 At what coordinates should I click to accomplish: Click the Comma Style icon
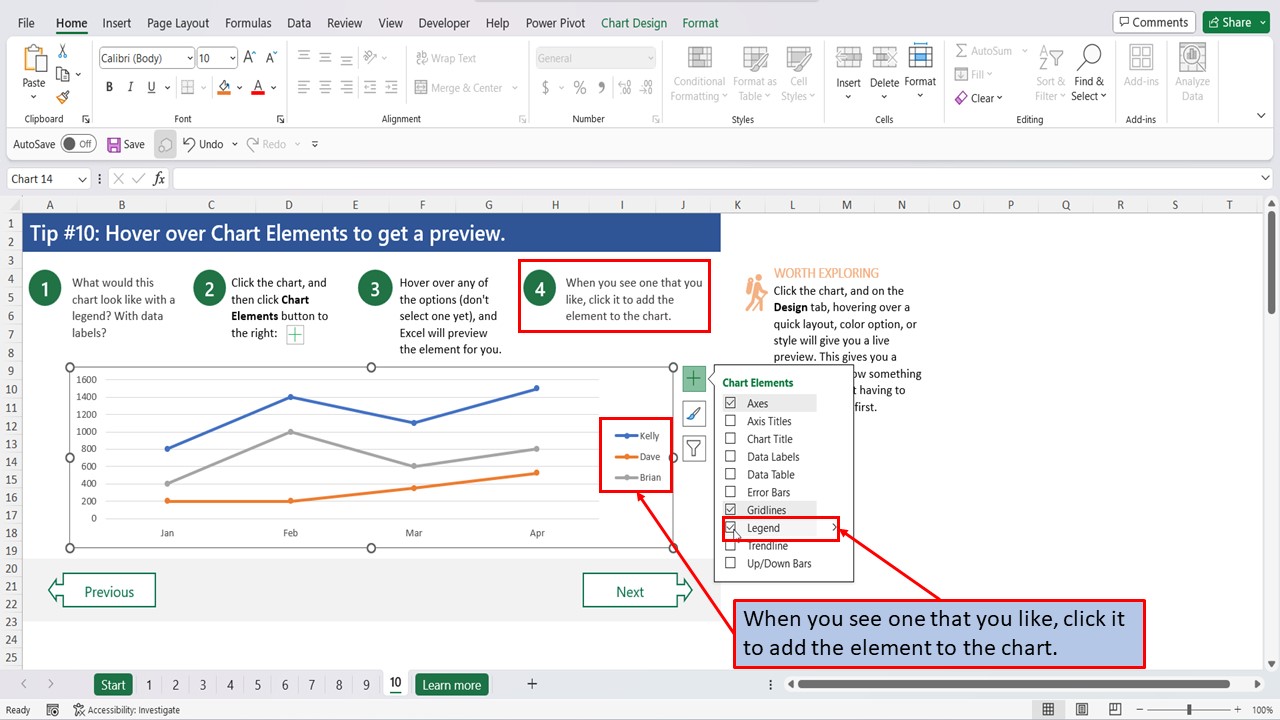(602, 88)
